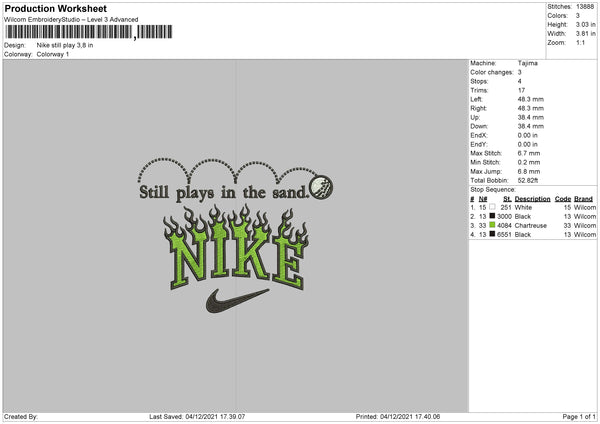Select the 'Chartreuse' description in stop 3
The width and height of the screenshot is (600, 424).
pyautogui.click(x=531, y=225)
